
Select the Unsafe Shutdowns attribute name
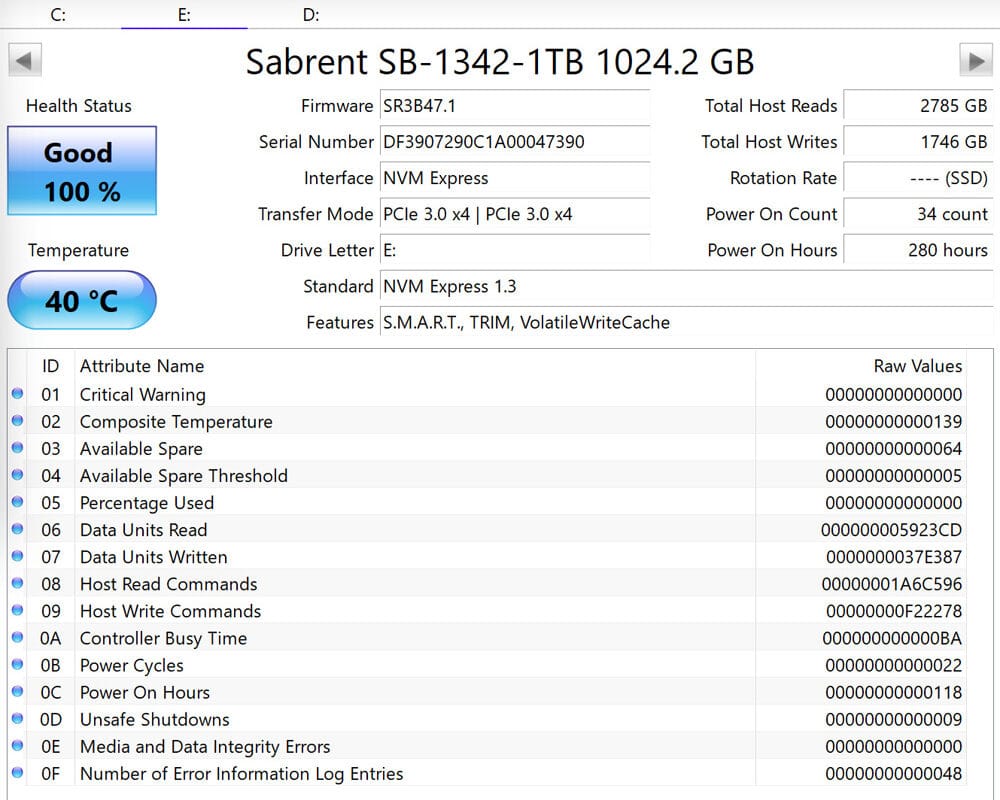[x=154, y=720]
